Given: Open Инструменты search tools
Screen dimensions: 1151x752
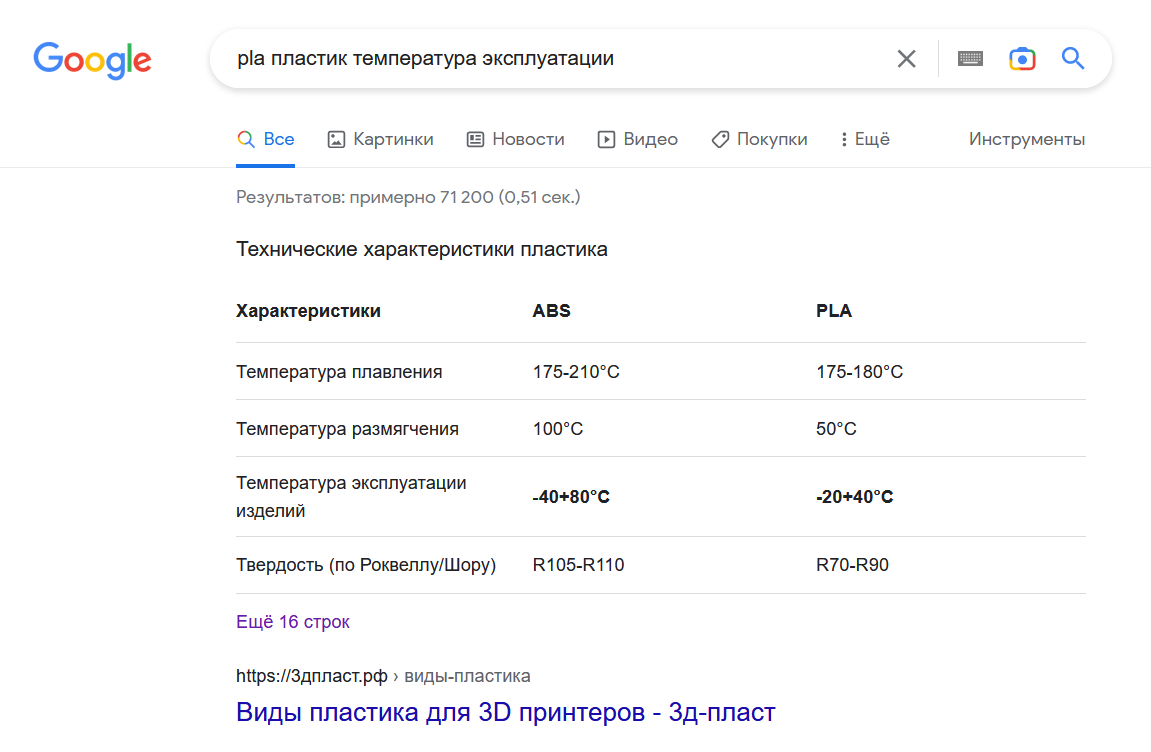Looking at the screenshot, I should click(1026, 140).
